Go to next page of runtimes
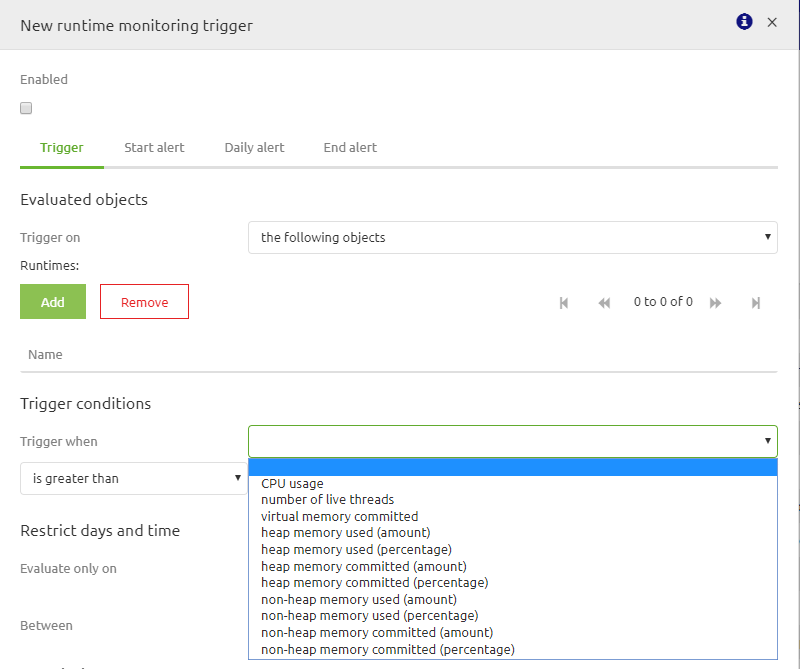Image resolution: width=800 pixels, height=669 pixels. click(x=716, y=302)
